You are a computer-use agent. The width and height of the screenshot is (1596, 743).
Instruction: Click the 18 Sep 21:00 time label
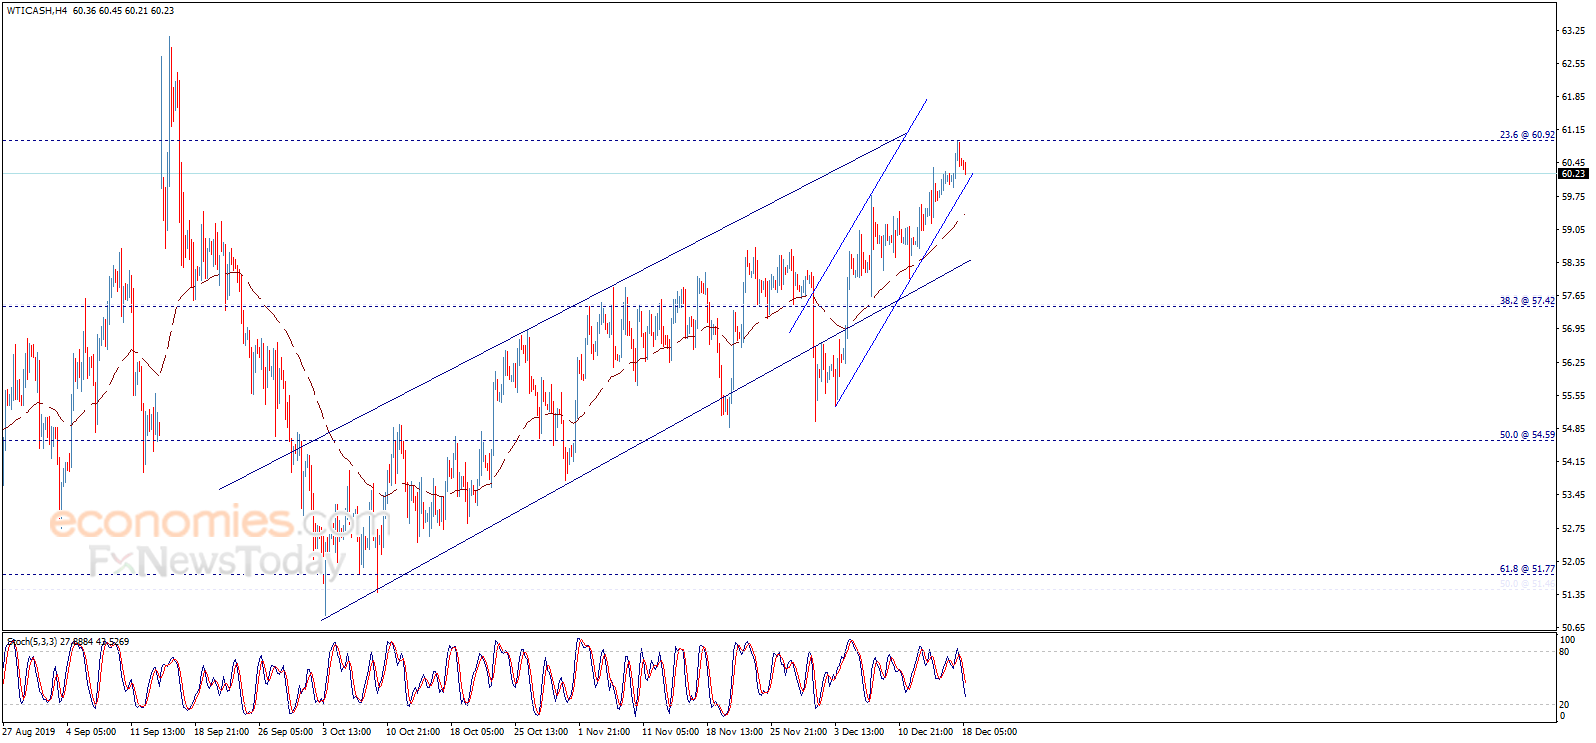[221, 732]
